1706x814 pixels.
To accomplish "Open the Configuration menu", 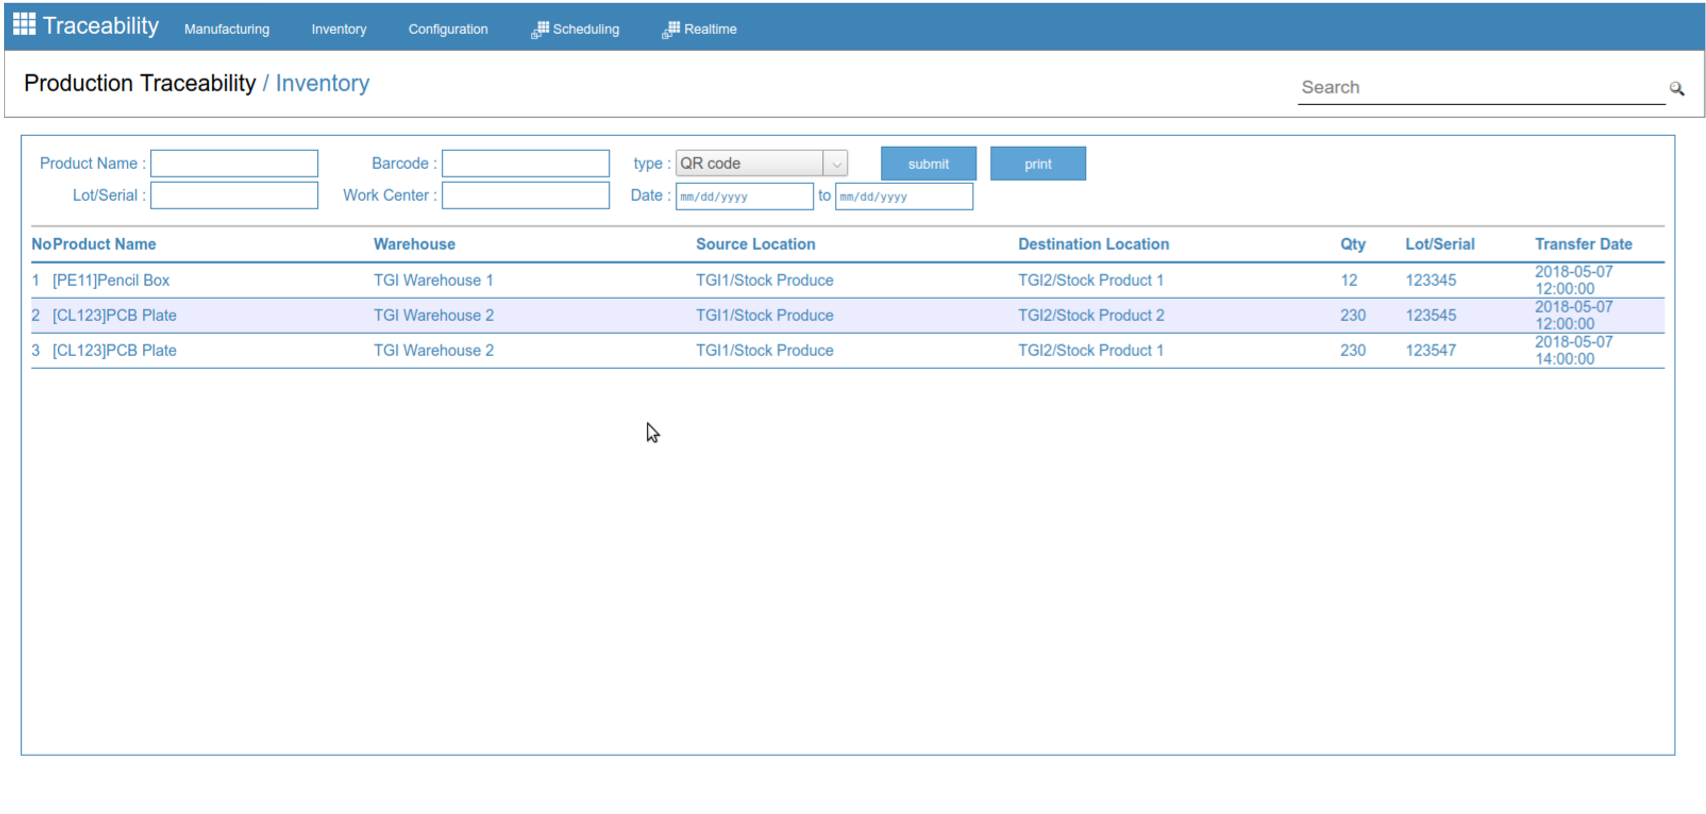I will (x=448, y=30).
